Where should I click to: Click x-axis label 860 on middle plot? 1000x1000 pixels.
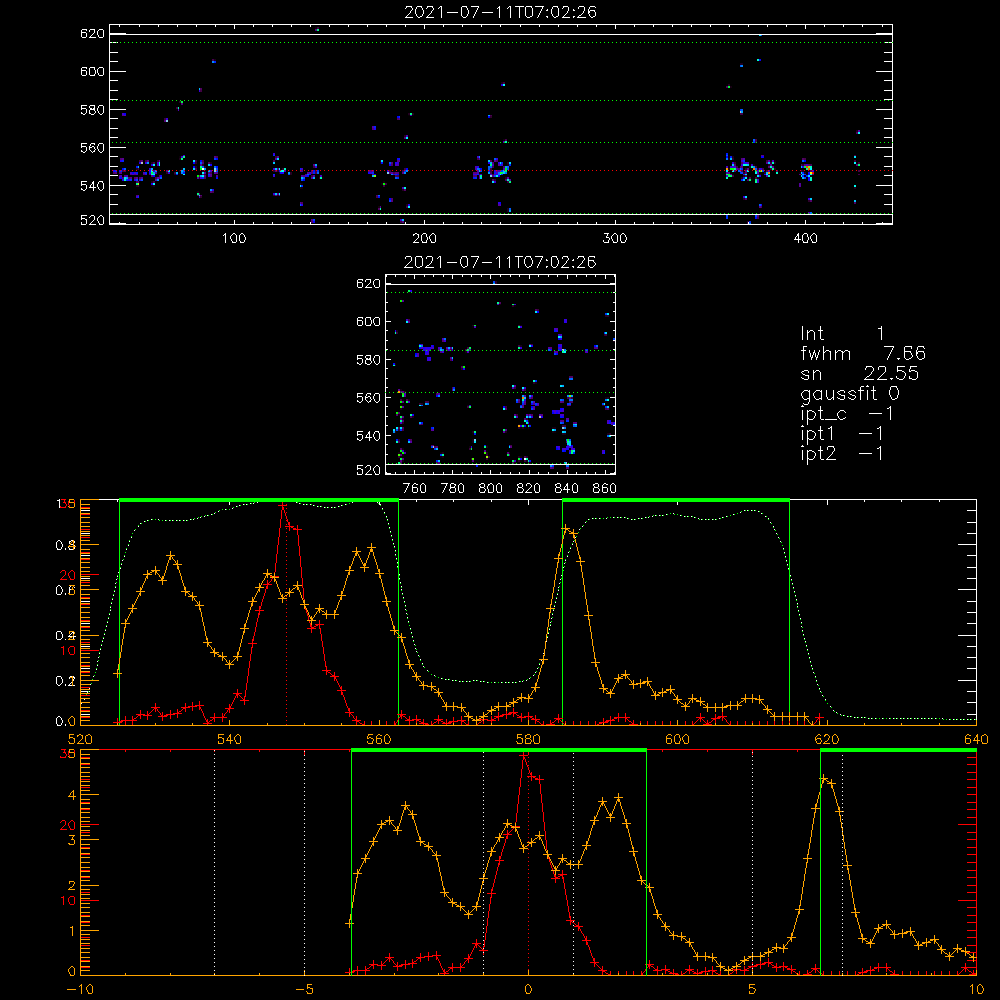pos(605,489)
